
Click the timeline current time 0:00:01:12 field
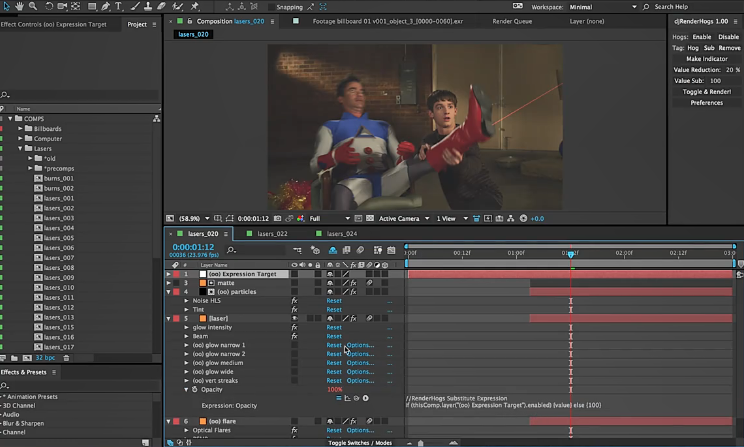coord(194,246)
